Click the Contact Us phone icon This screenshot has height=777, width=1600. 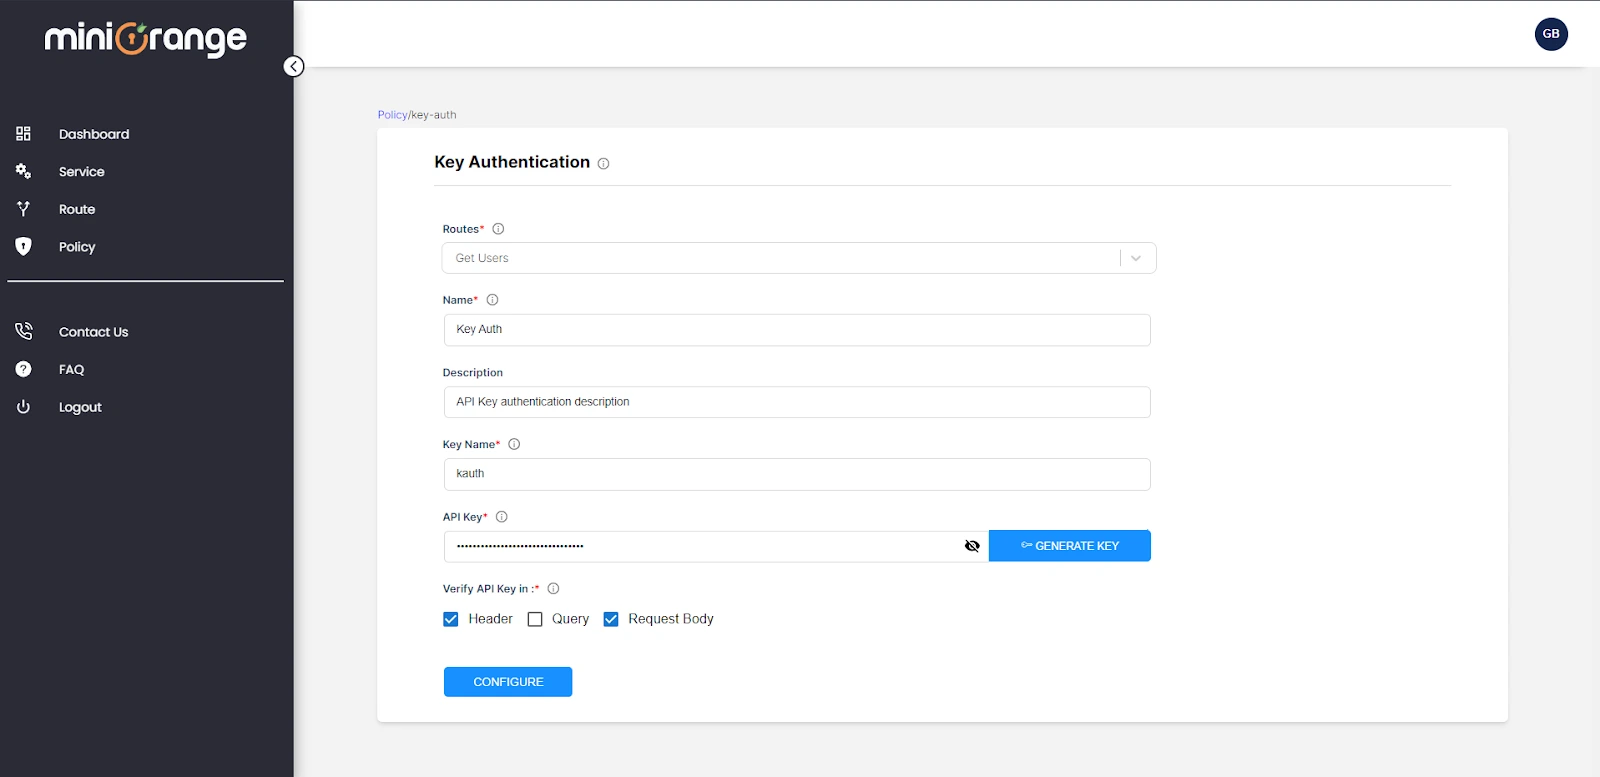(23, 331)
